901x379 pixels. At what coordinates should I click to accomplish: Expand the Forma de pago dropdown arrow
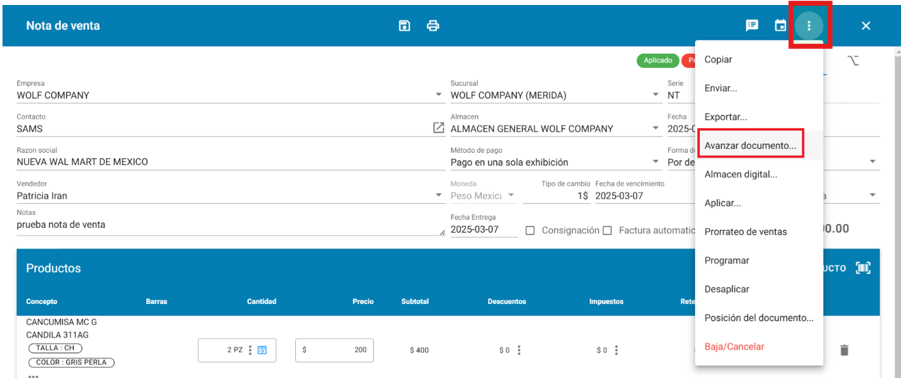point(873,162)
